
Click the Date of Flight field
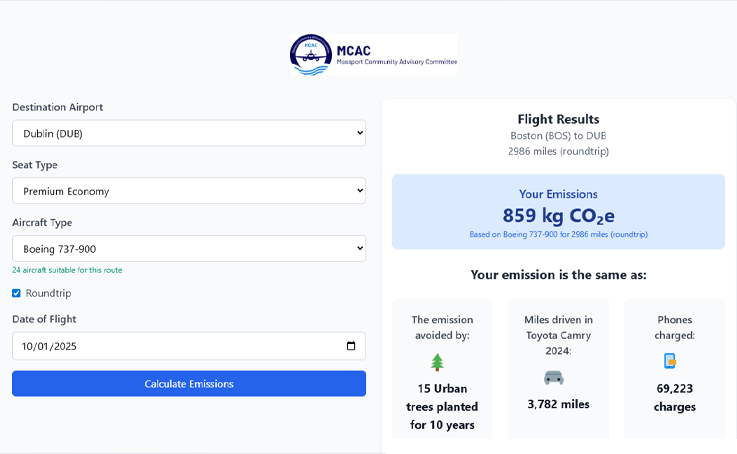click(x=170, y=346)
